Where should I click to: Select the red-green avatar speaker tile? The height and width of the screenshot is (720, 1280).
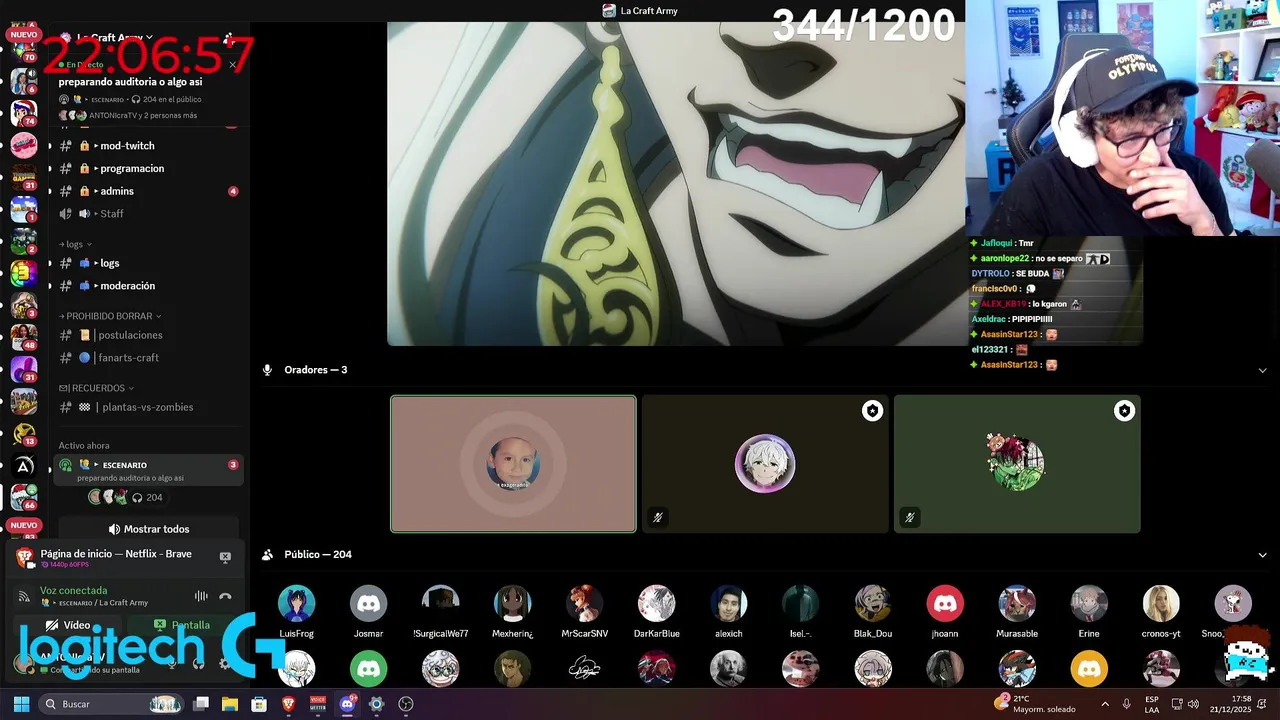click(x=1017, y=464)
